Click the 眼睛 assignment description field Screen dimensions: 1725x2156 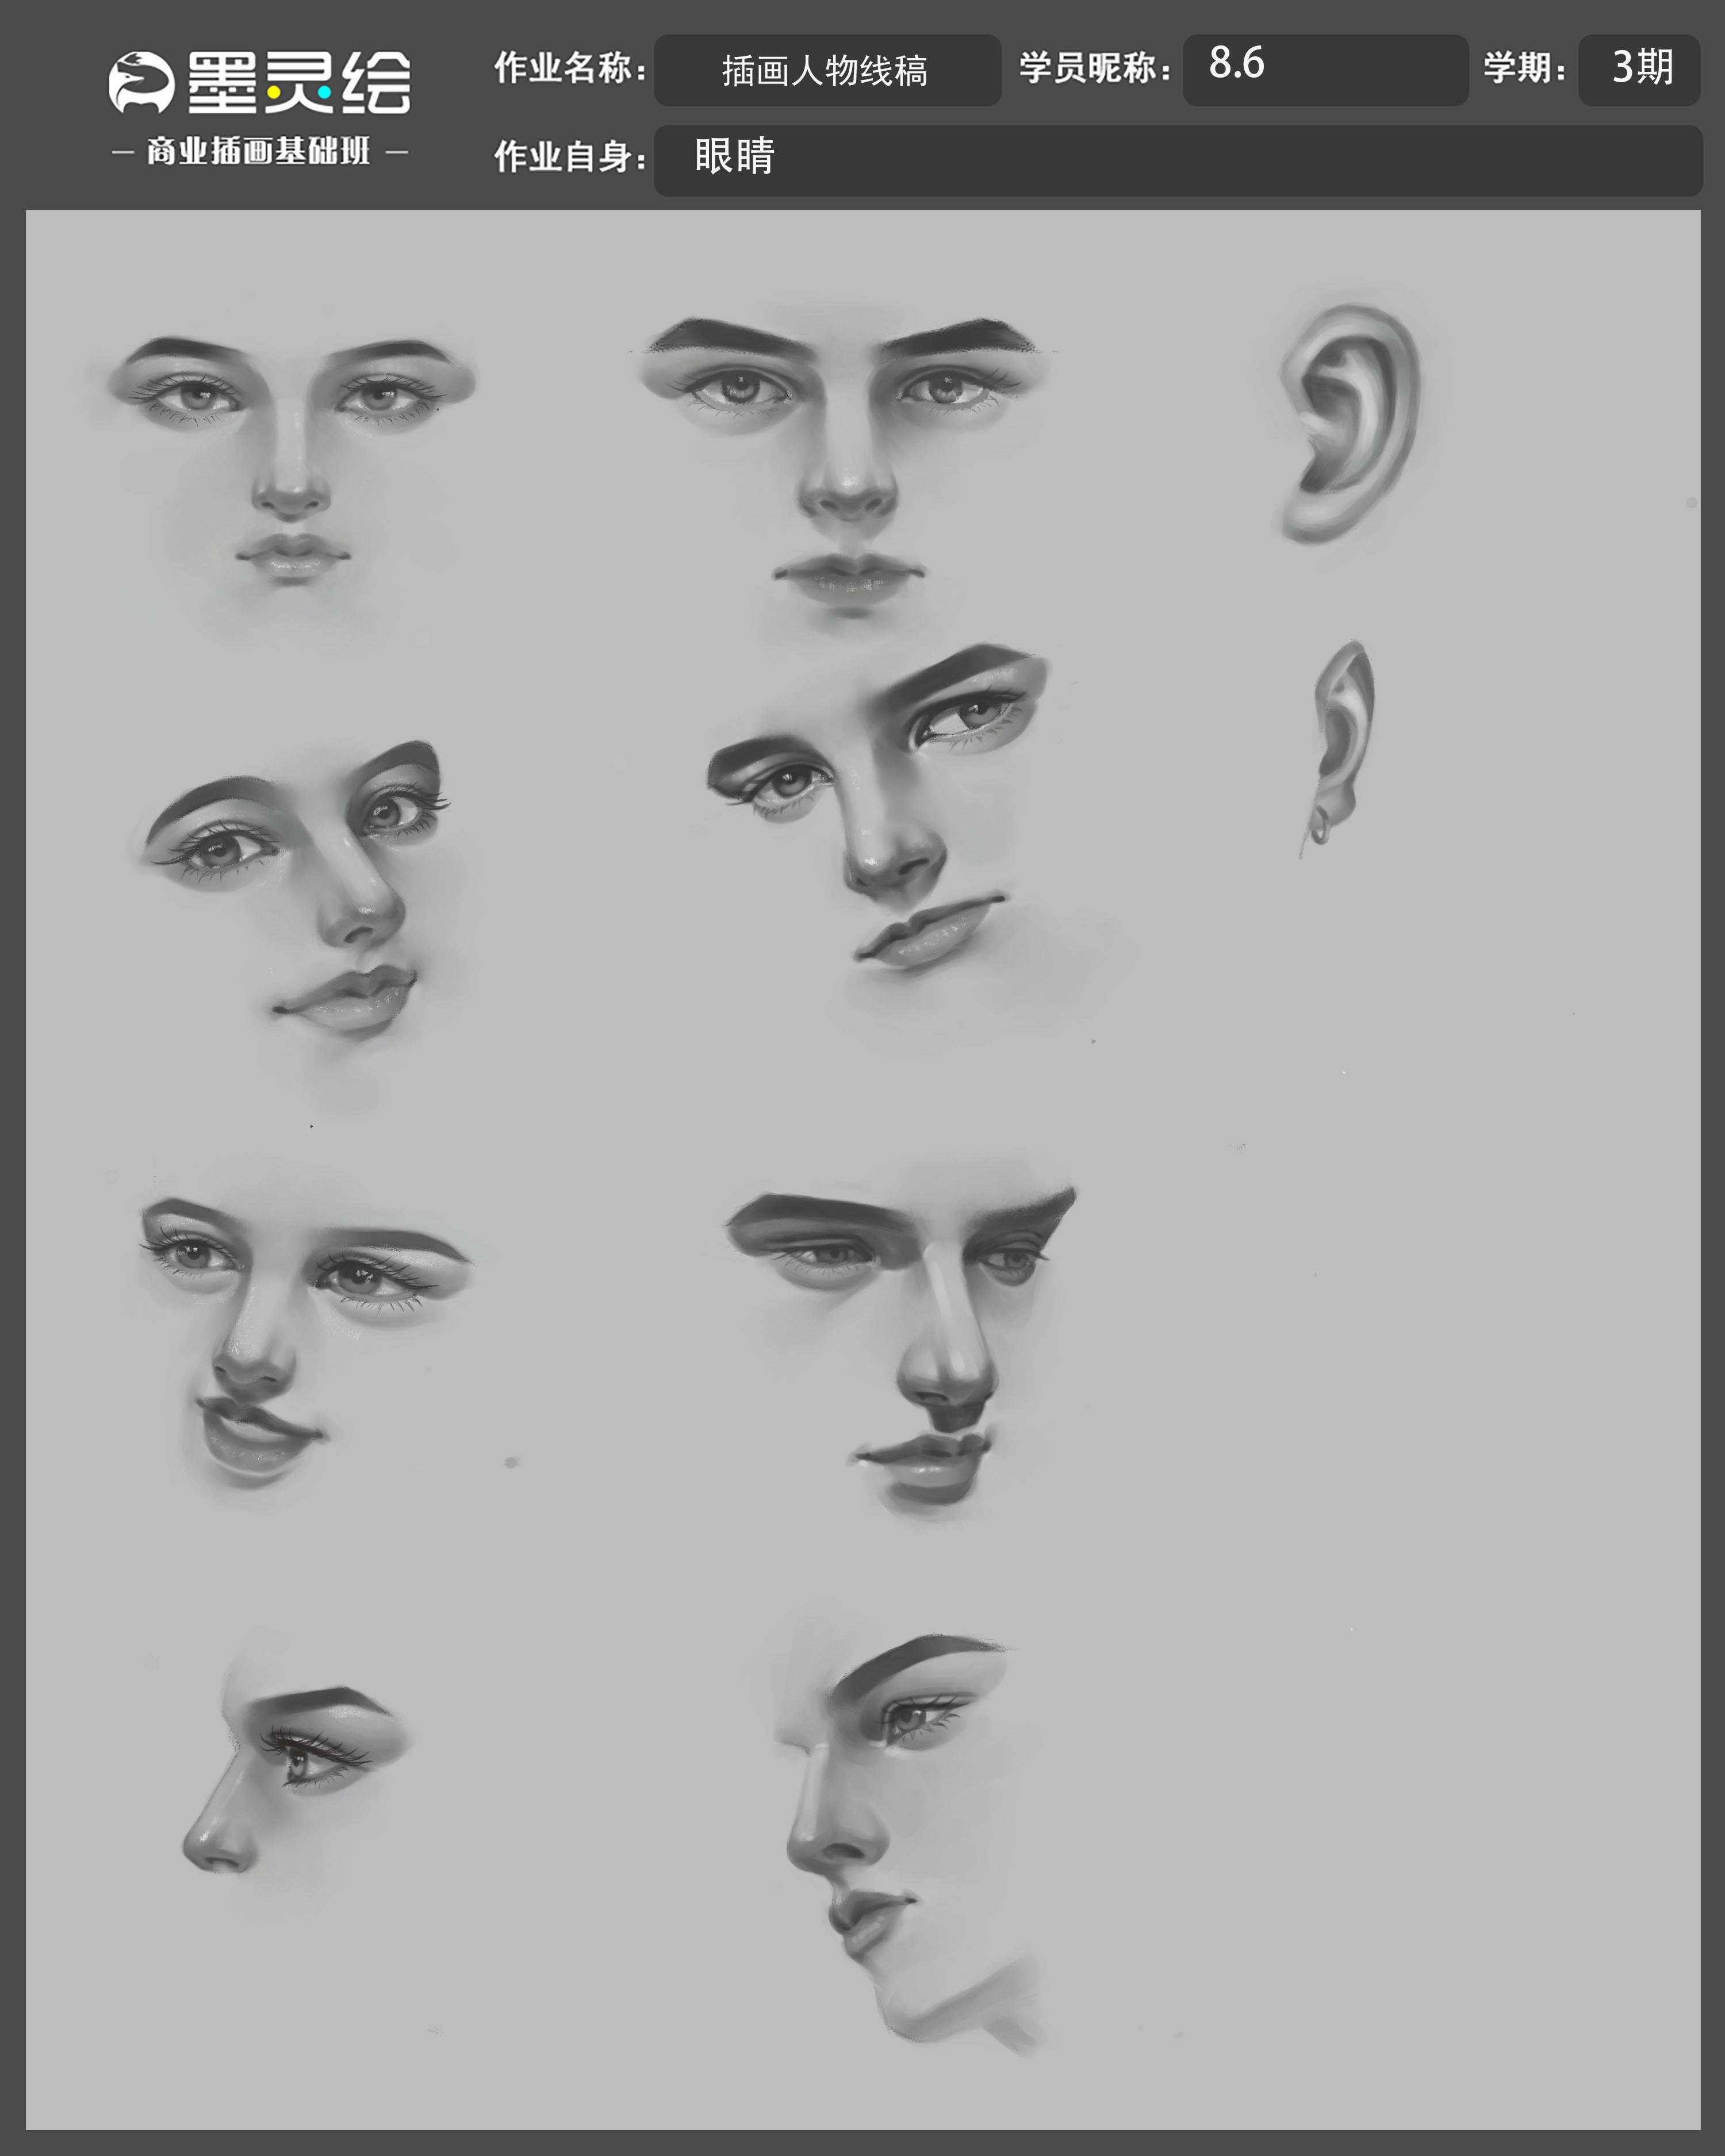(1178, 160)
